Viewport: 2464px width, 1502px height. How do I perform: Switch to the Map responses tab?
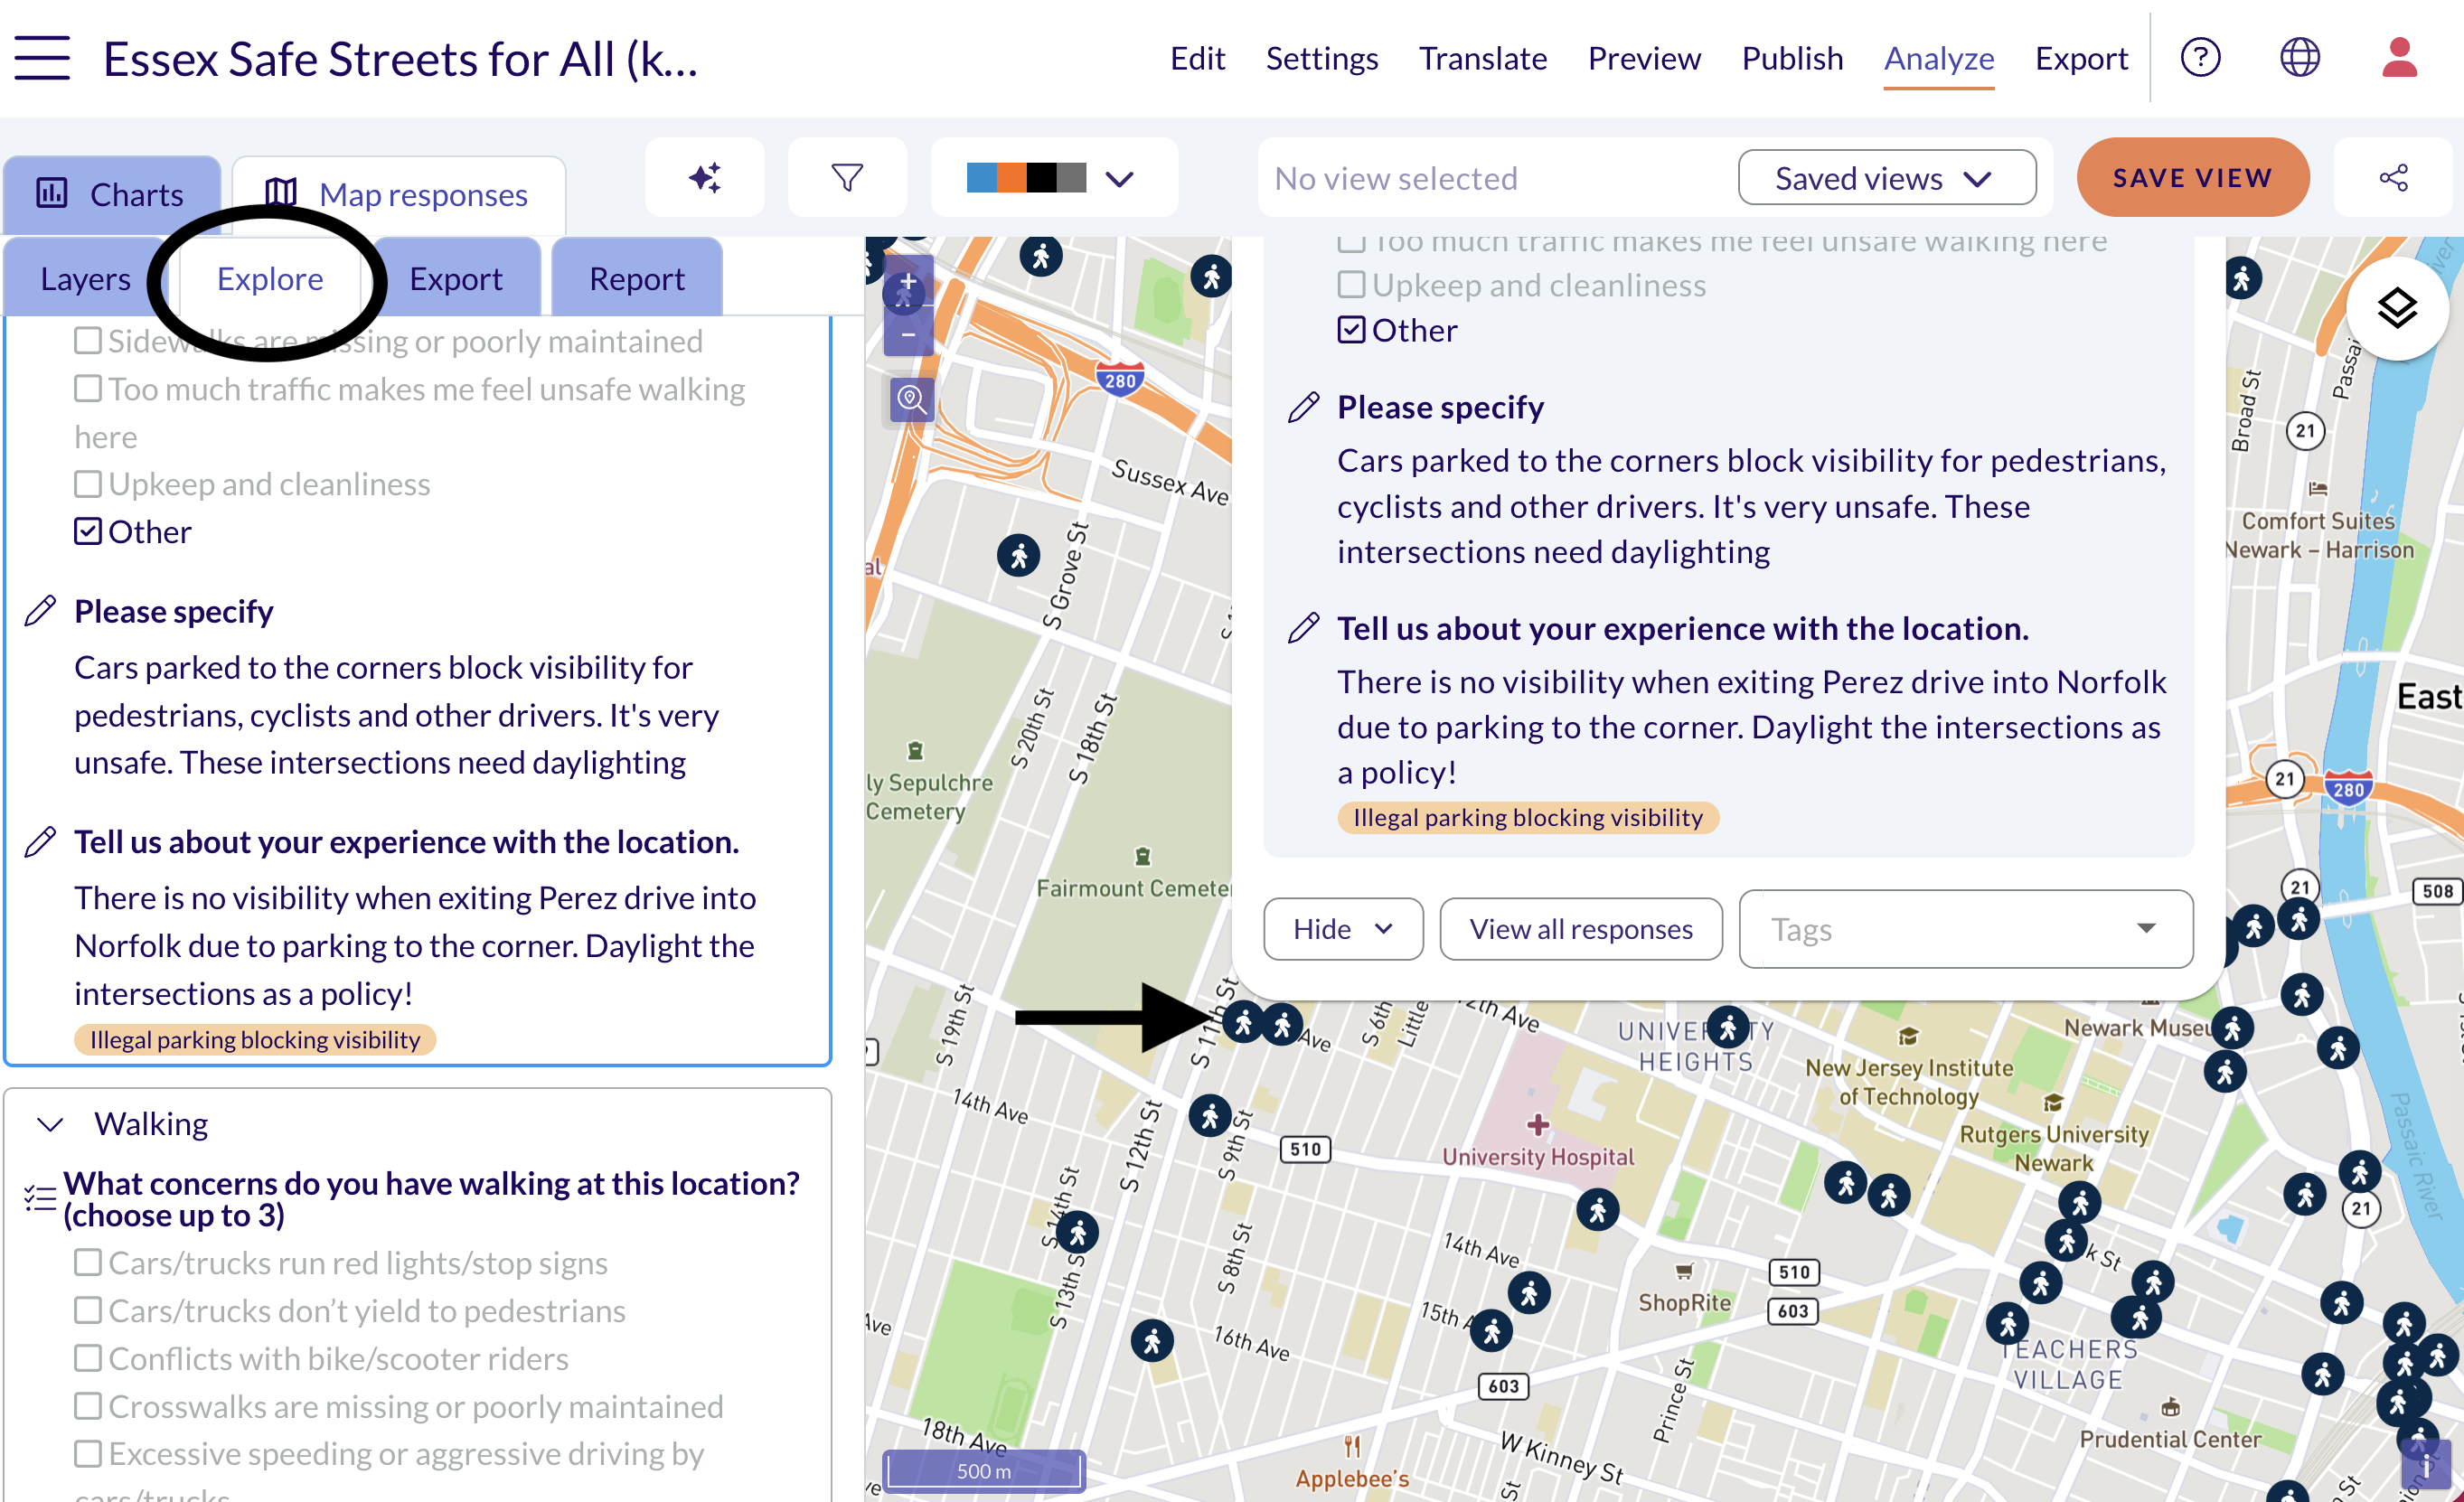click(399, 195)
